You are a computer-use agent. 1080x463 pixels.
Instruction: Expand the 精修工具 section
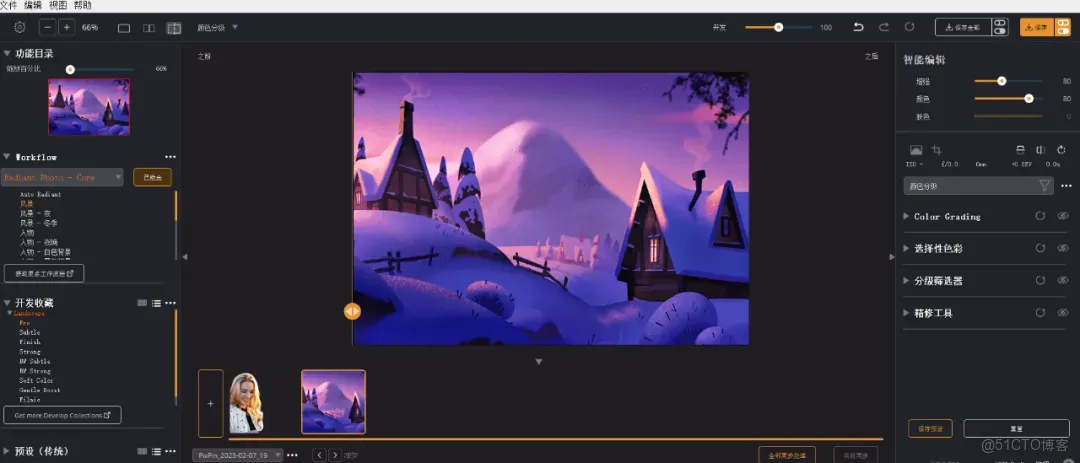tap(906, 313)
